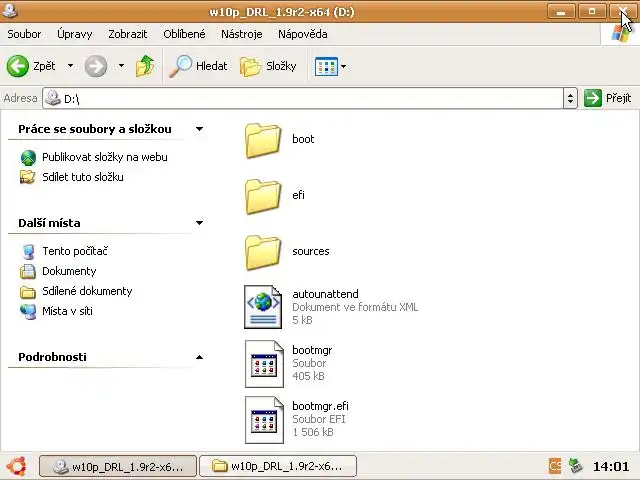Click Publikovat složky na webu link
Image resolution: width=640 pixels, height=480 pixels.
[105, 157]
